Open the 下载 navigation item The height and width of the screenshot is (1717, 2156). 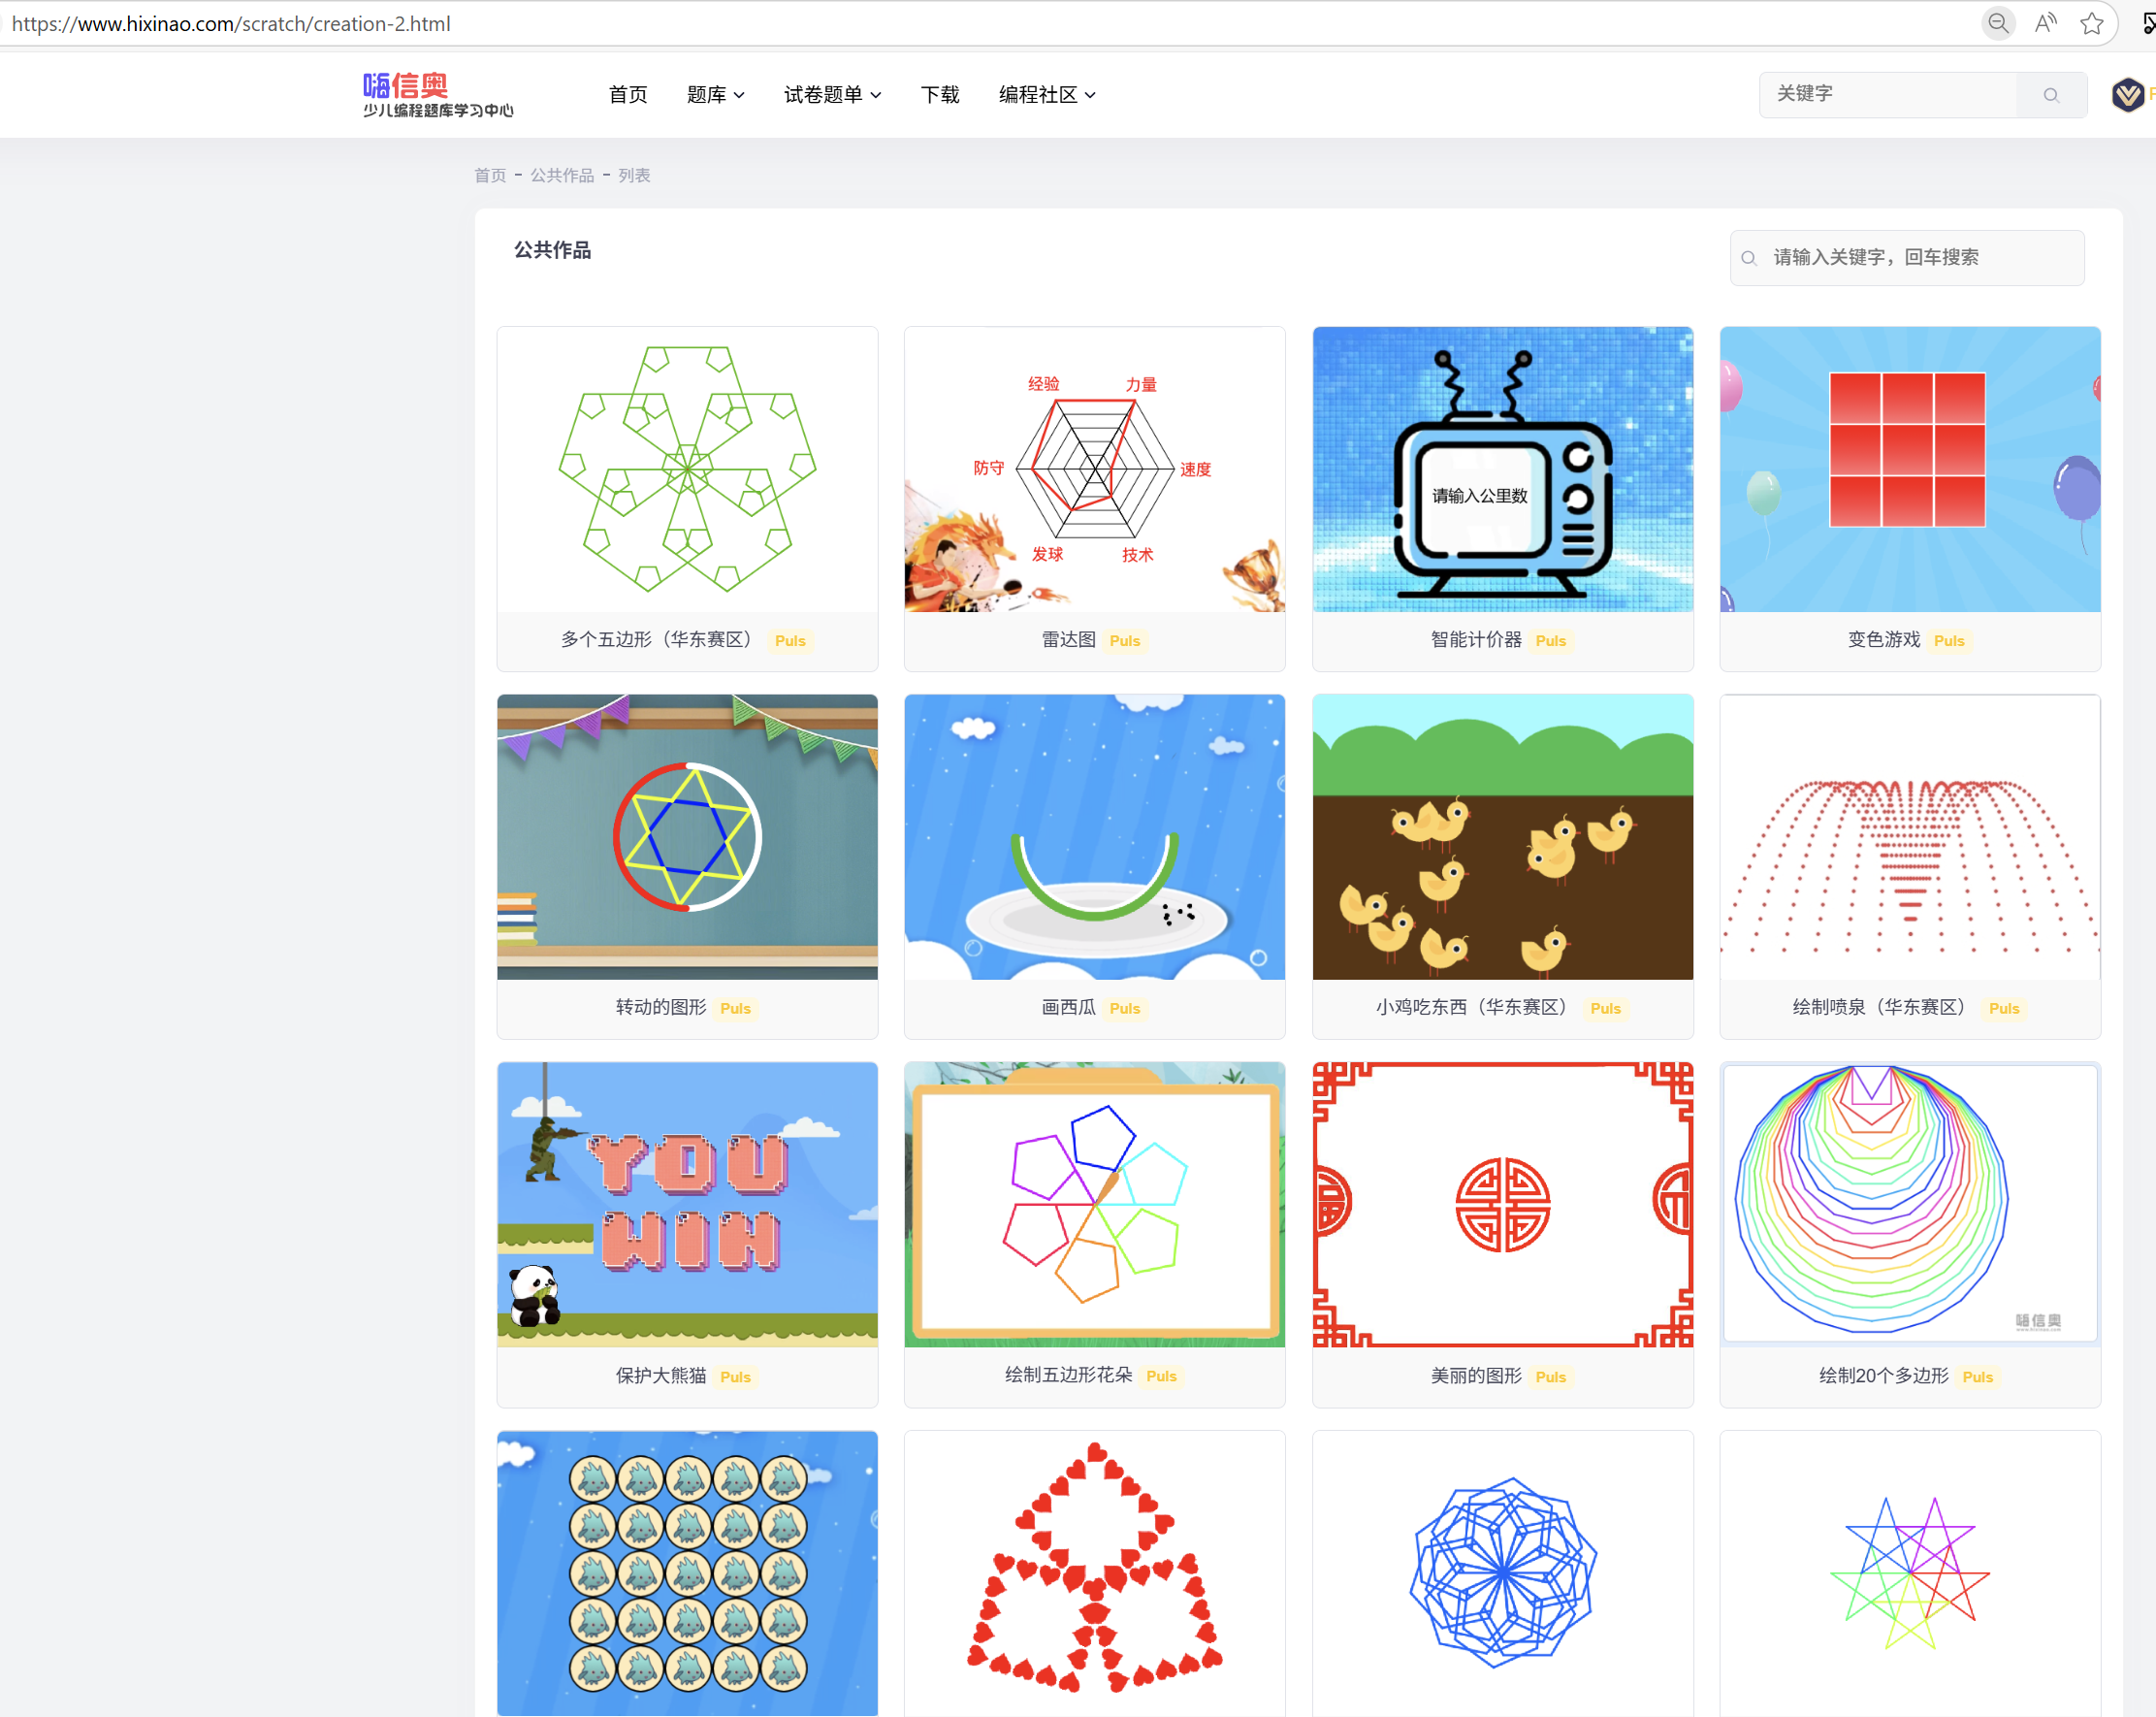pos(939,95)
